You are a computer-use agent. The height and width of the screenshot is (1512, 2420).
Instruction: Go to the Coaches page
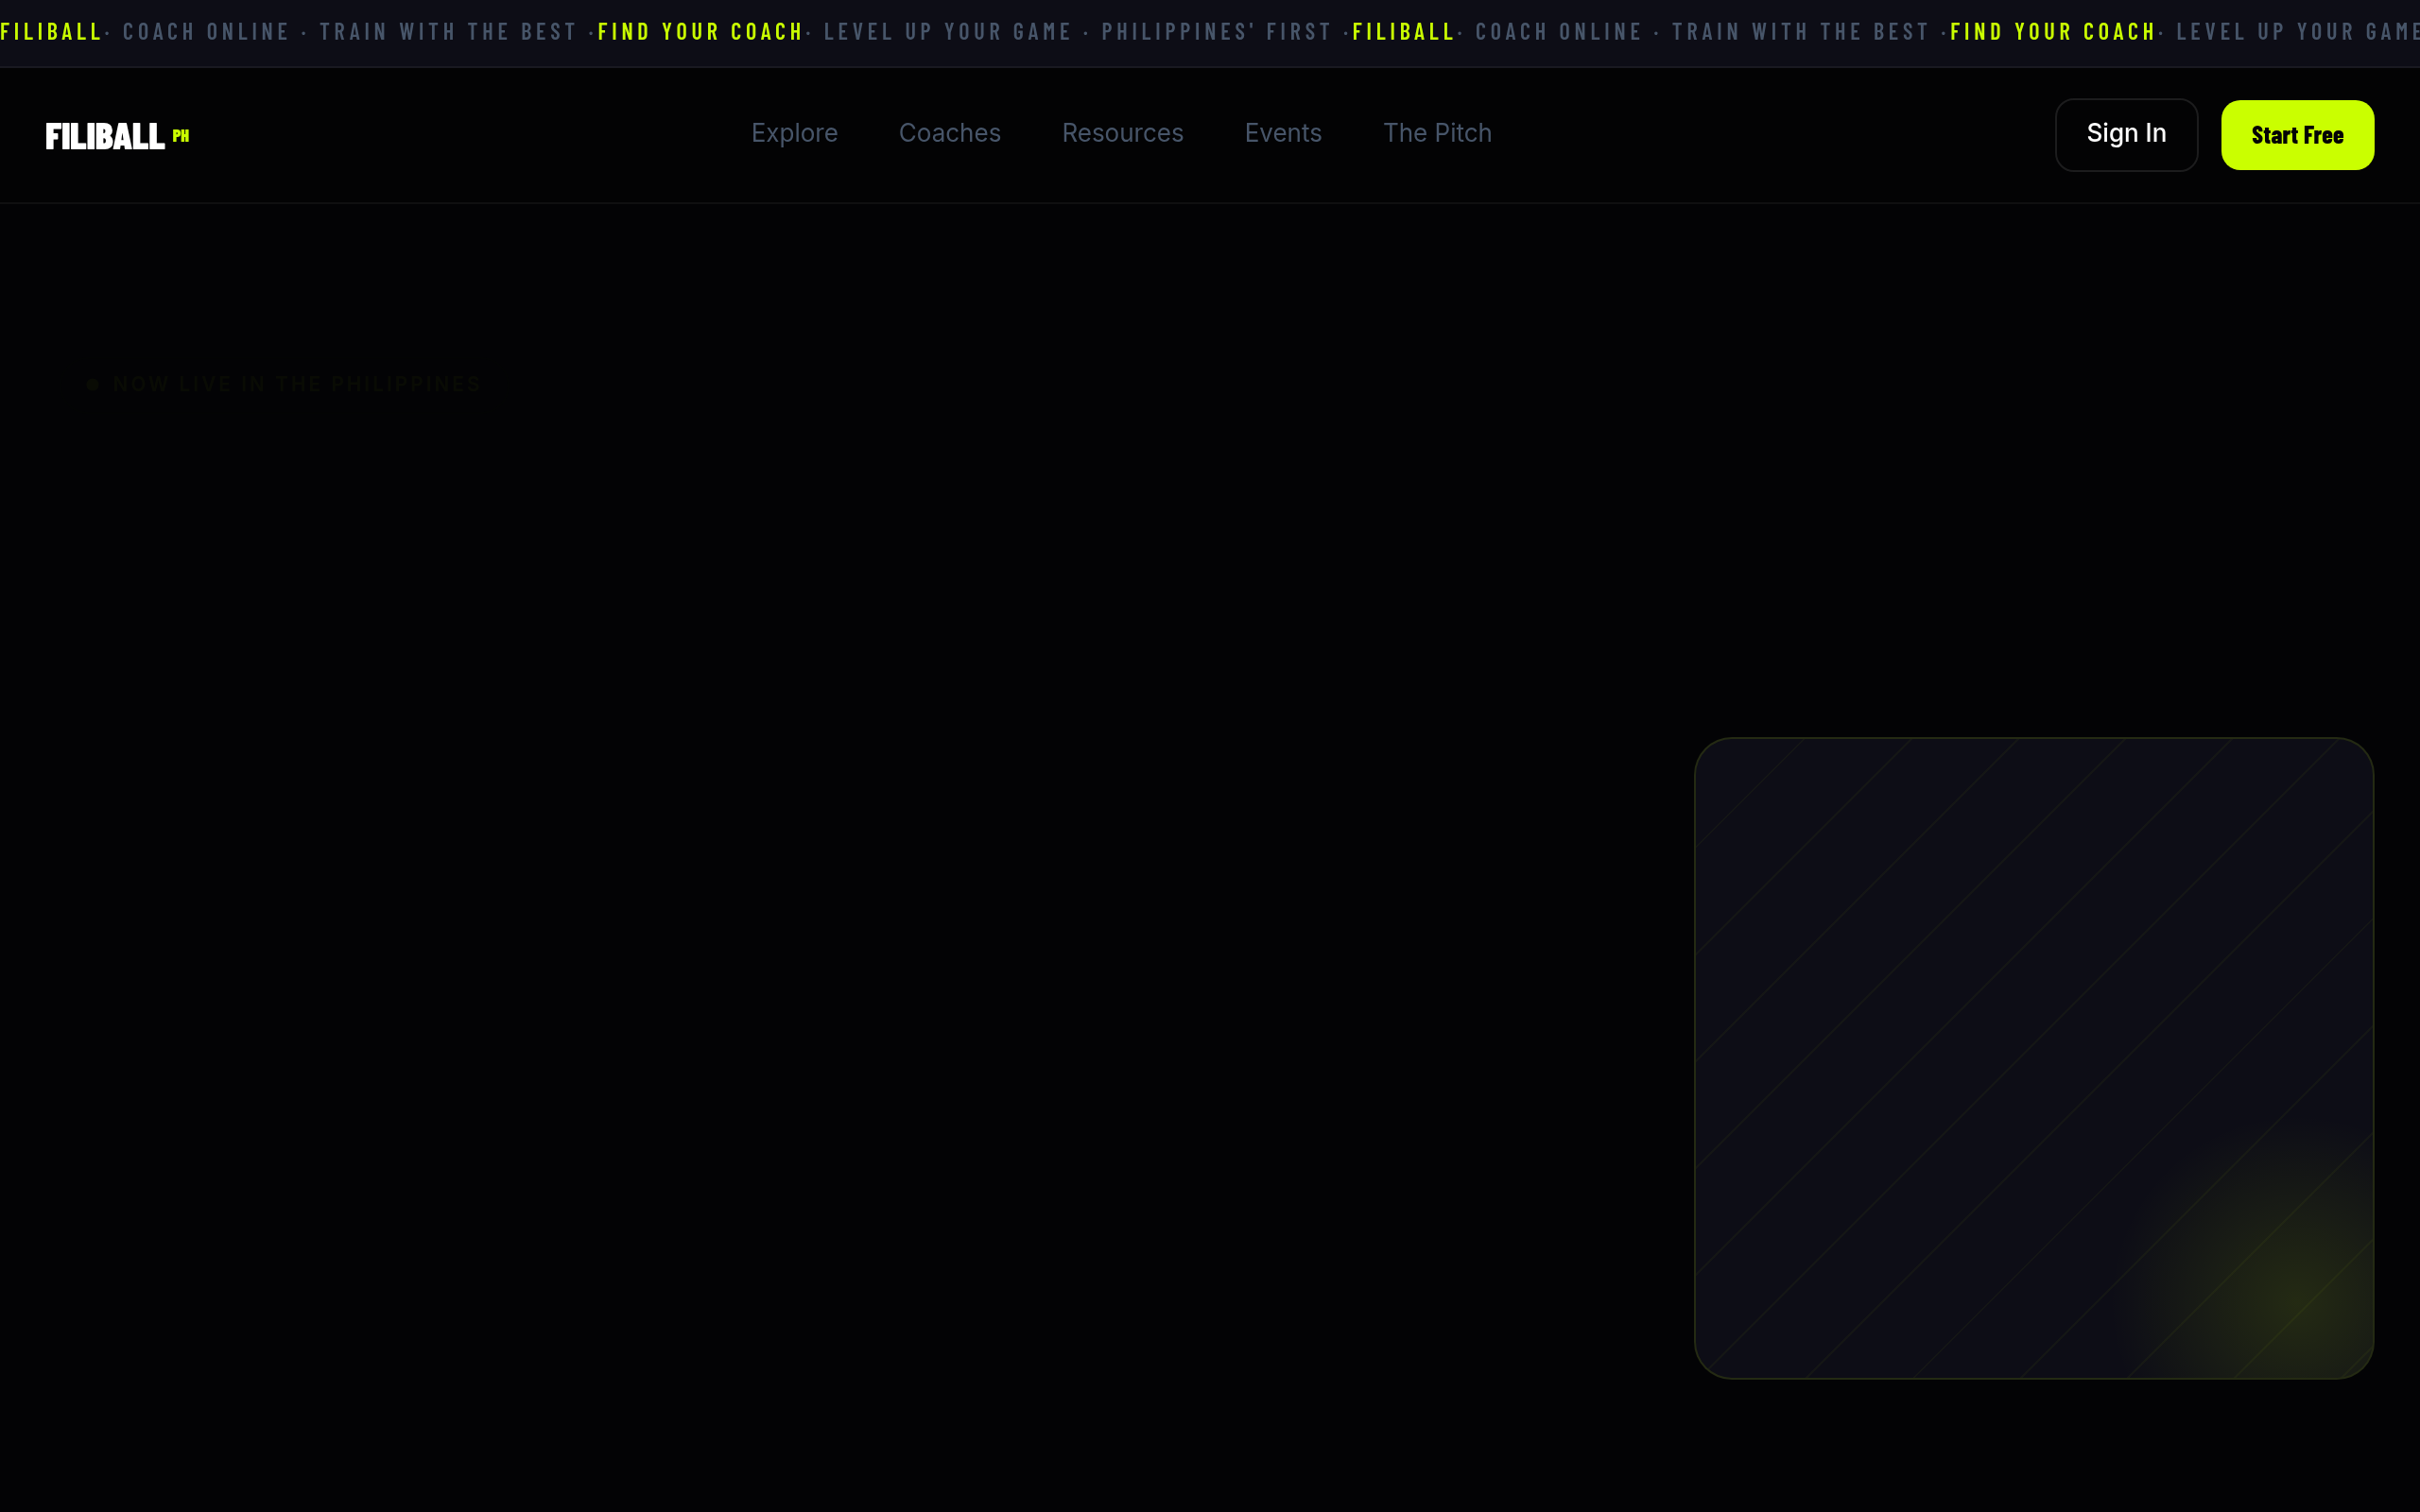coord(949,133)
